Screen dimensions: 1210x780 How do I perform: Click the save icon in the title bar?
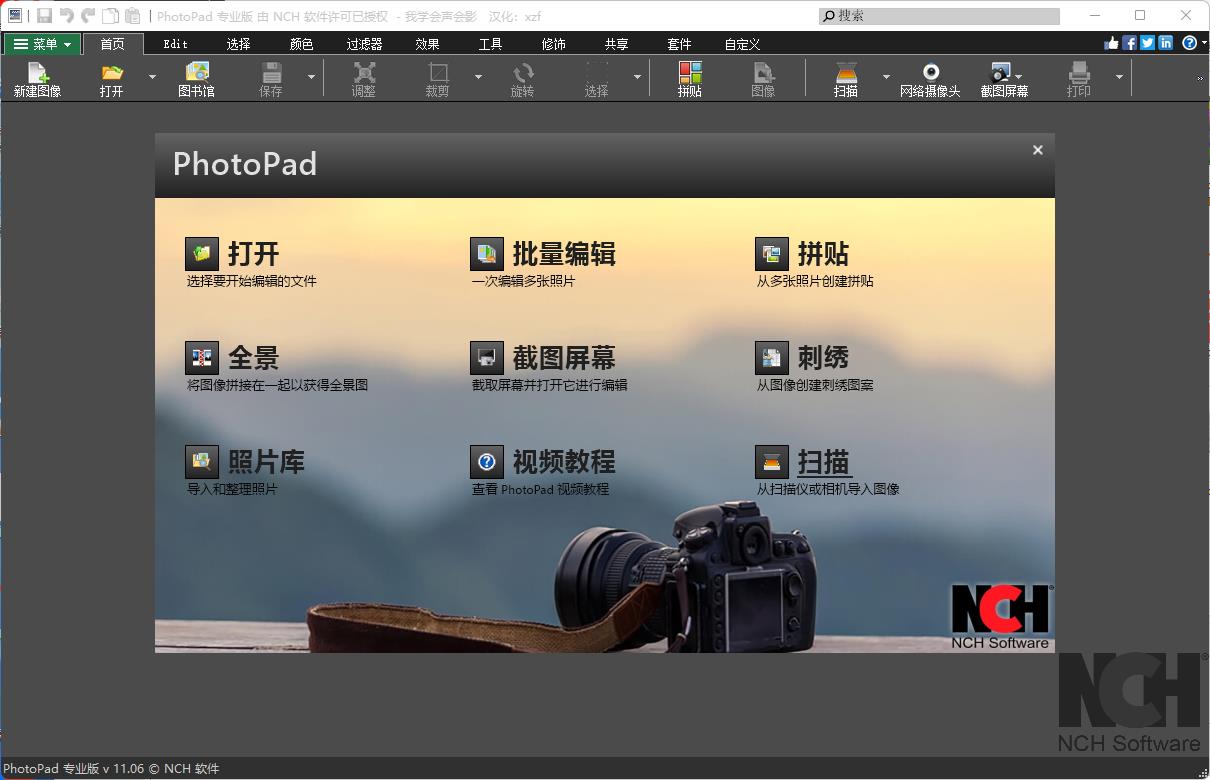[x=45, y=16]
